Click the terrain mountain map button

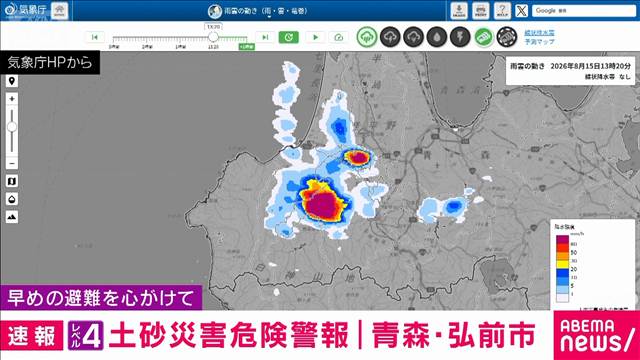pyautogui.click(x=12, y=217)
